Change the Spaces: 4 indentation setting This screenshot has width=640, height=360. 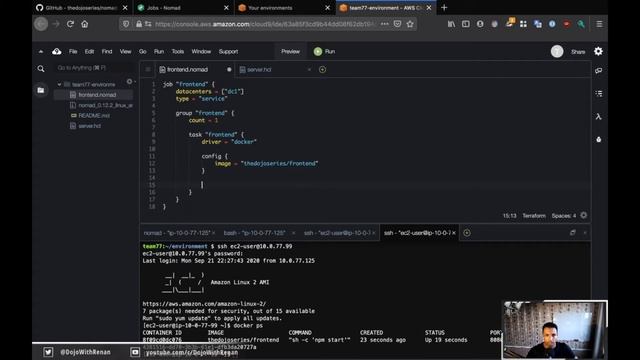[x=563, y=216]
